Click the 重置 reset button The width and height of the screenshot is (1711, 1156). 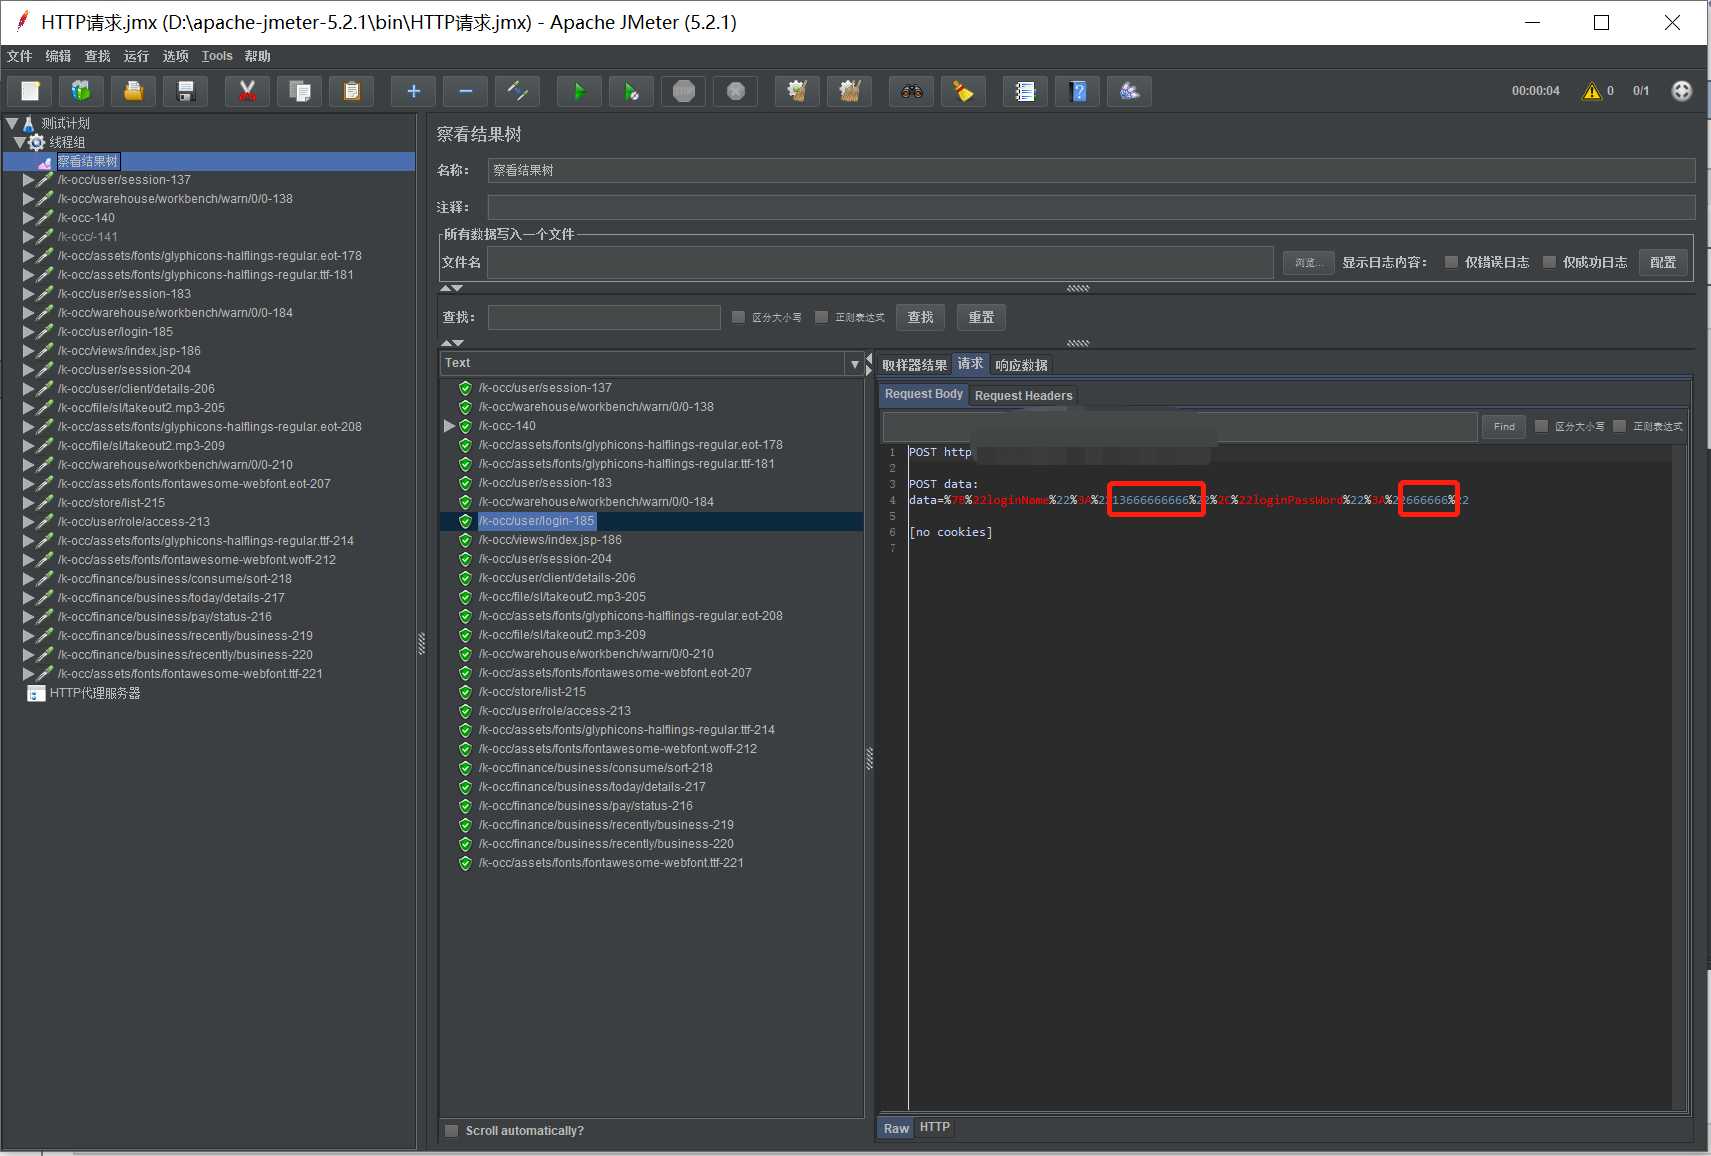pyautogui.click(x=981, y=317)
